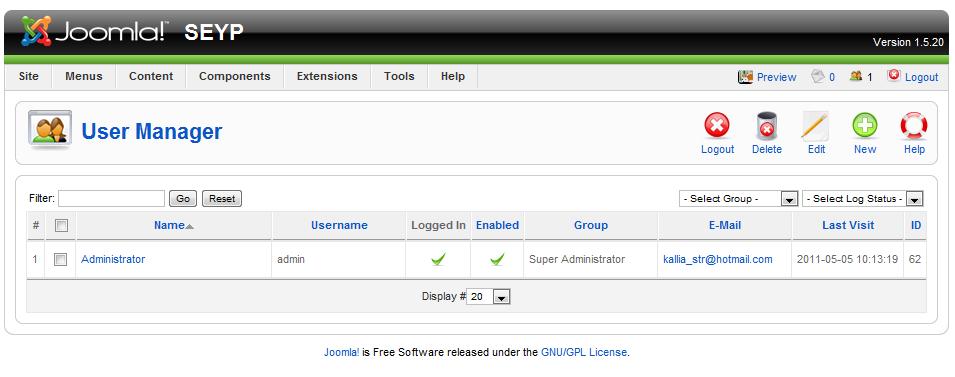Screen dimensions: 955x377
Task: Open the Components menu
Action: pos(234,76)
